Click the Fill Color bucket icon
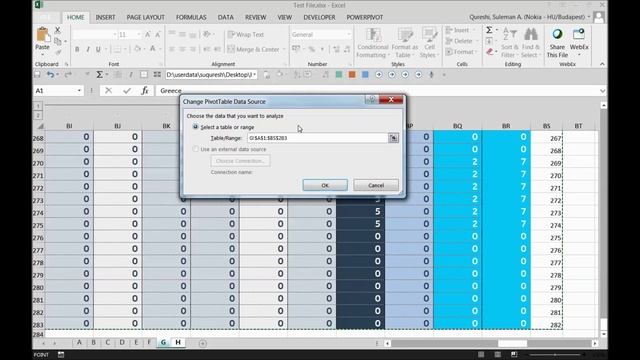The width and height of the screenshot is (640, 360). (x=138, y=49)
